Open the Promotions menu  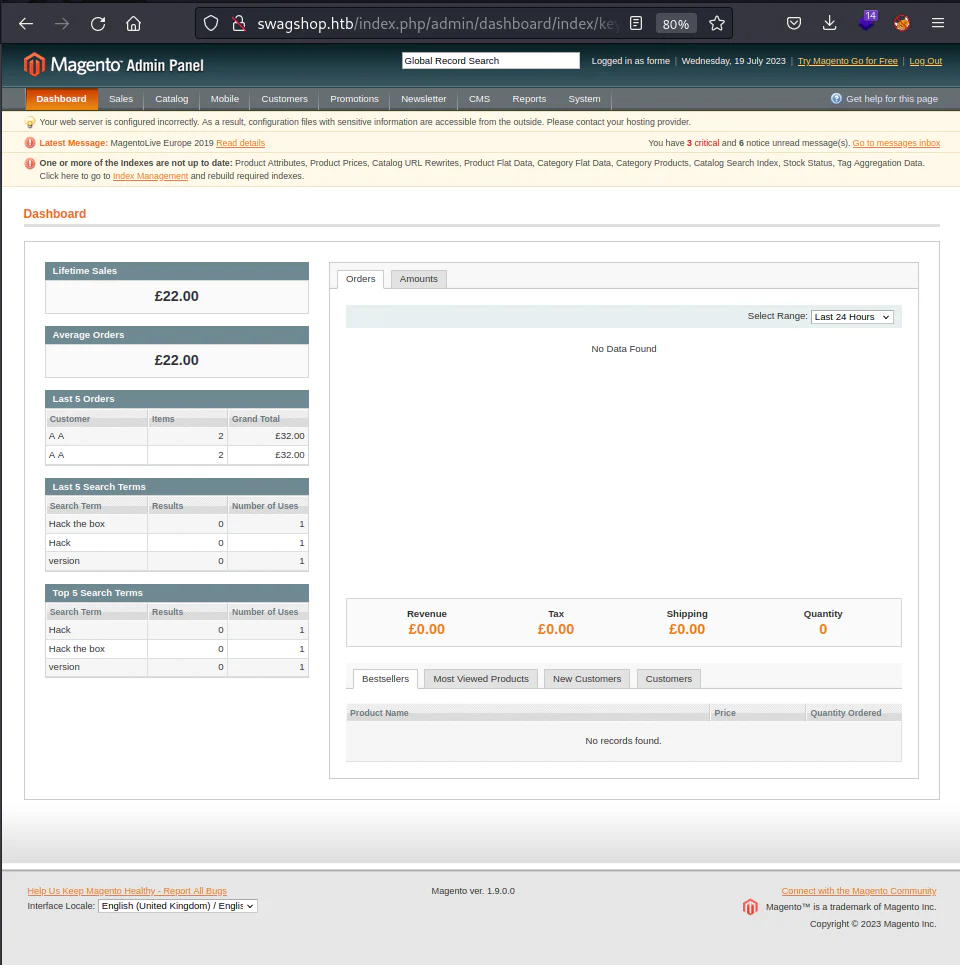[x=354, y=98]
